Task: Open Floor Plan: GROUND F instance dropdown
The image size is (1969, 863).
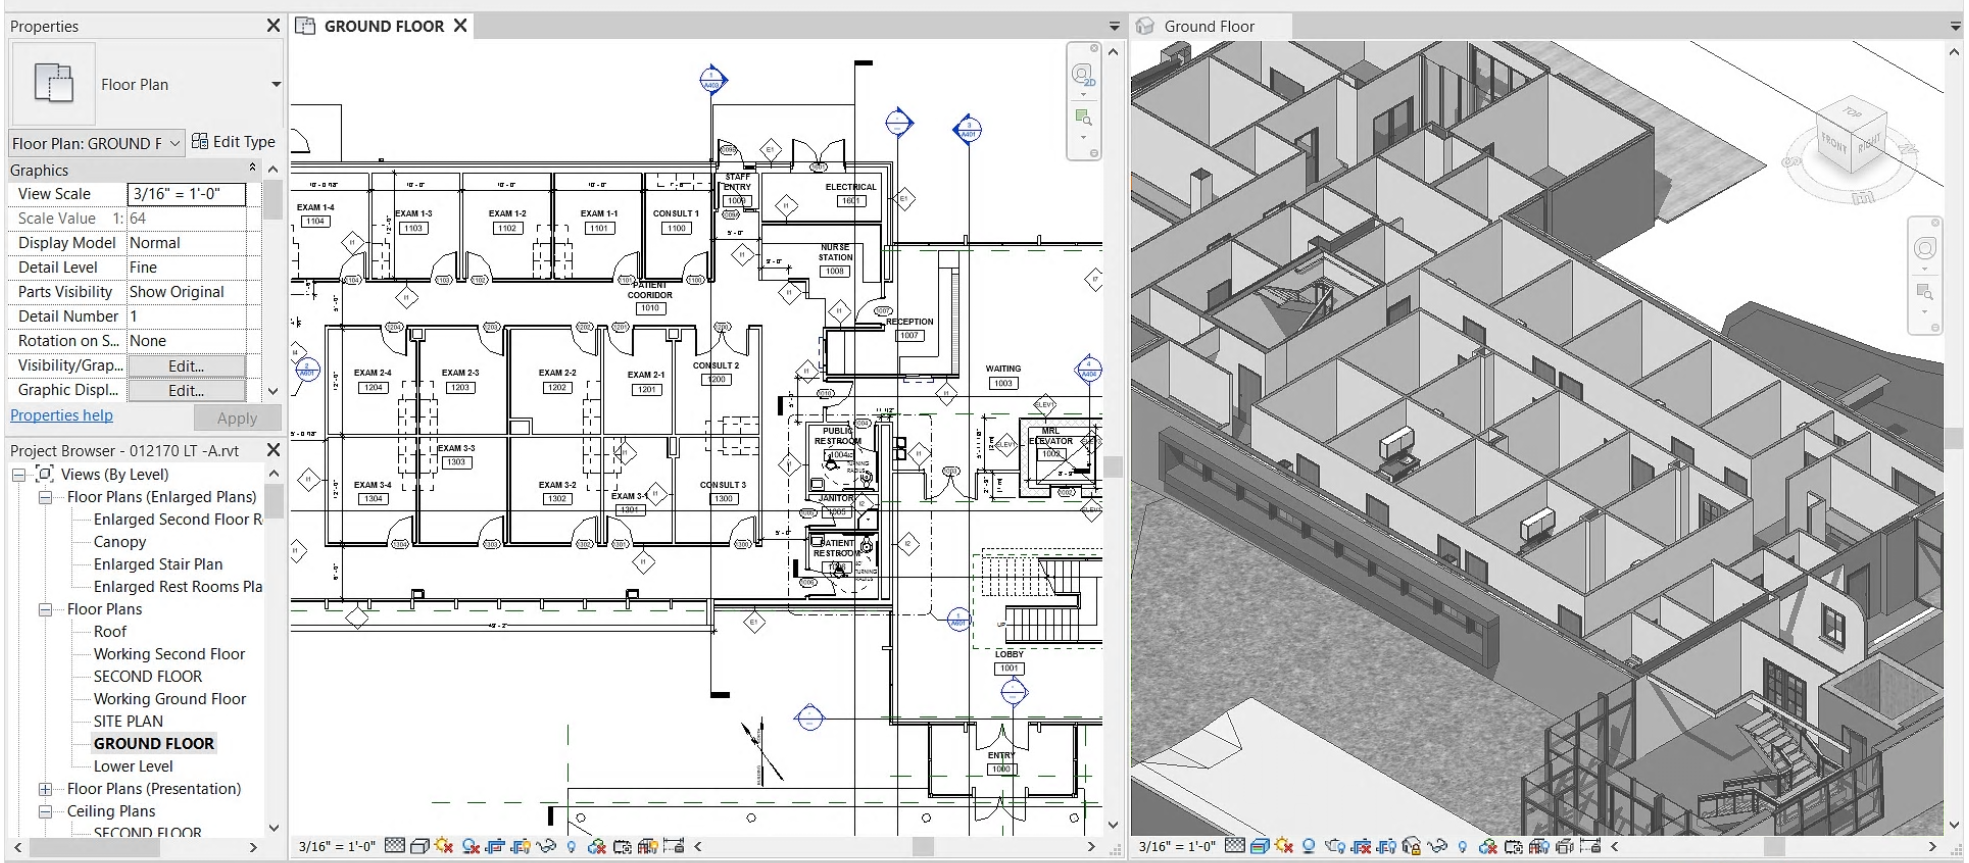Action: click(96, 143)
